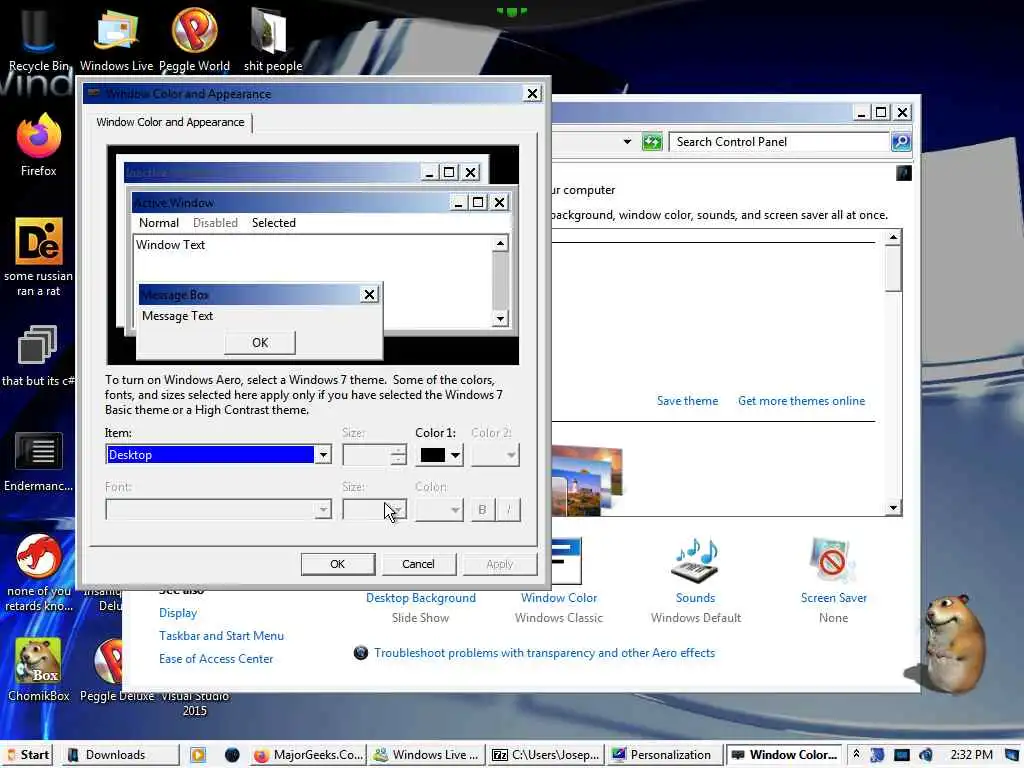The width and height of the screenshot is (1024, 768).
Task: Click the Start button
Action: [28, 755]
